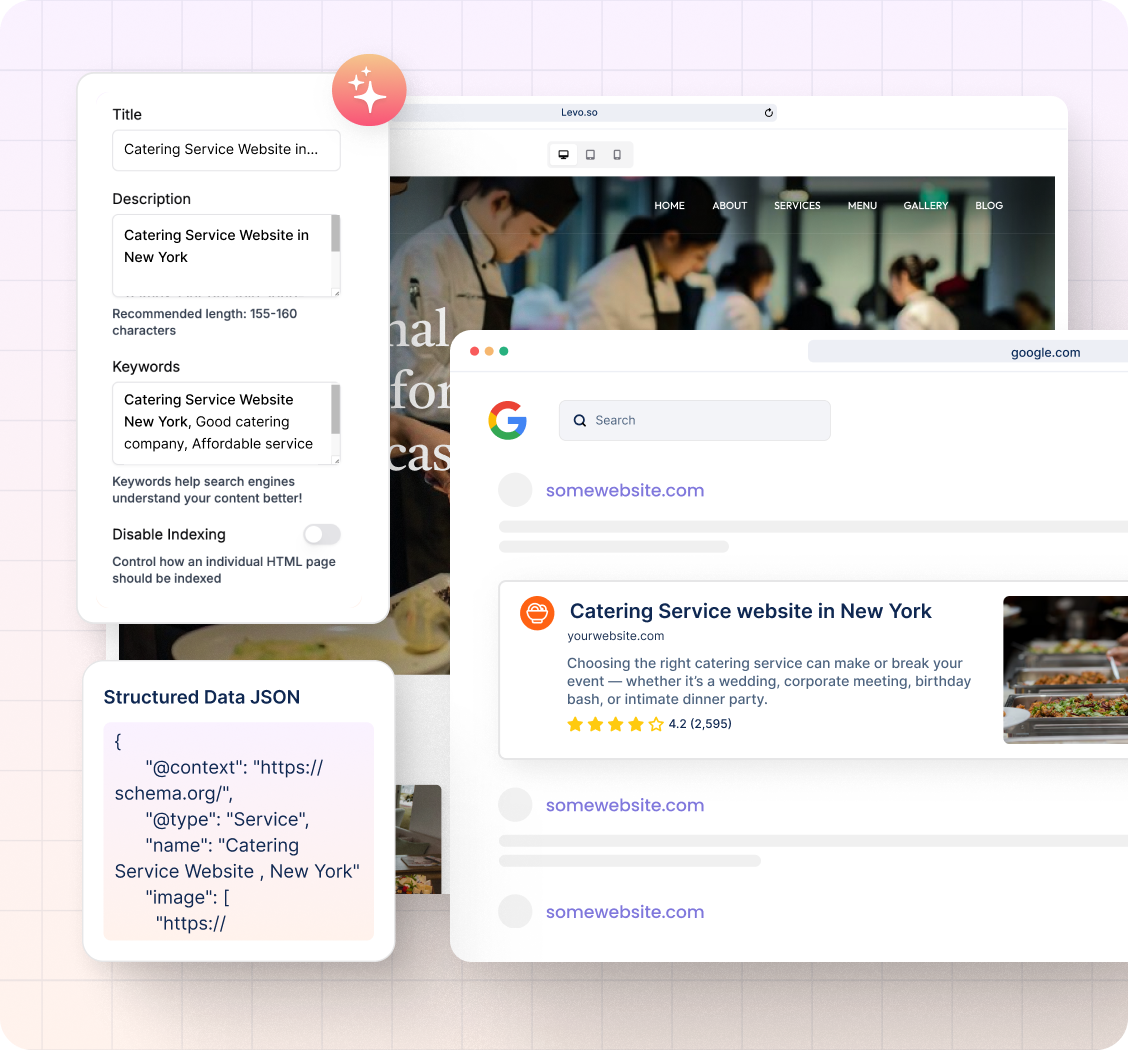Screen dimensions: 1128x1050
Task: Go to the GALLERY nav item
Action: 925,206
